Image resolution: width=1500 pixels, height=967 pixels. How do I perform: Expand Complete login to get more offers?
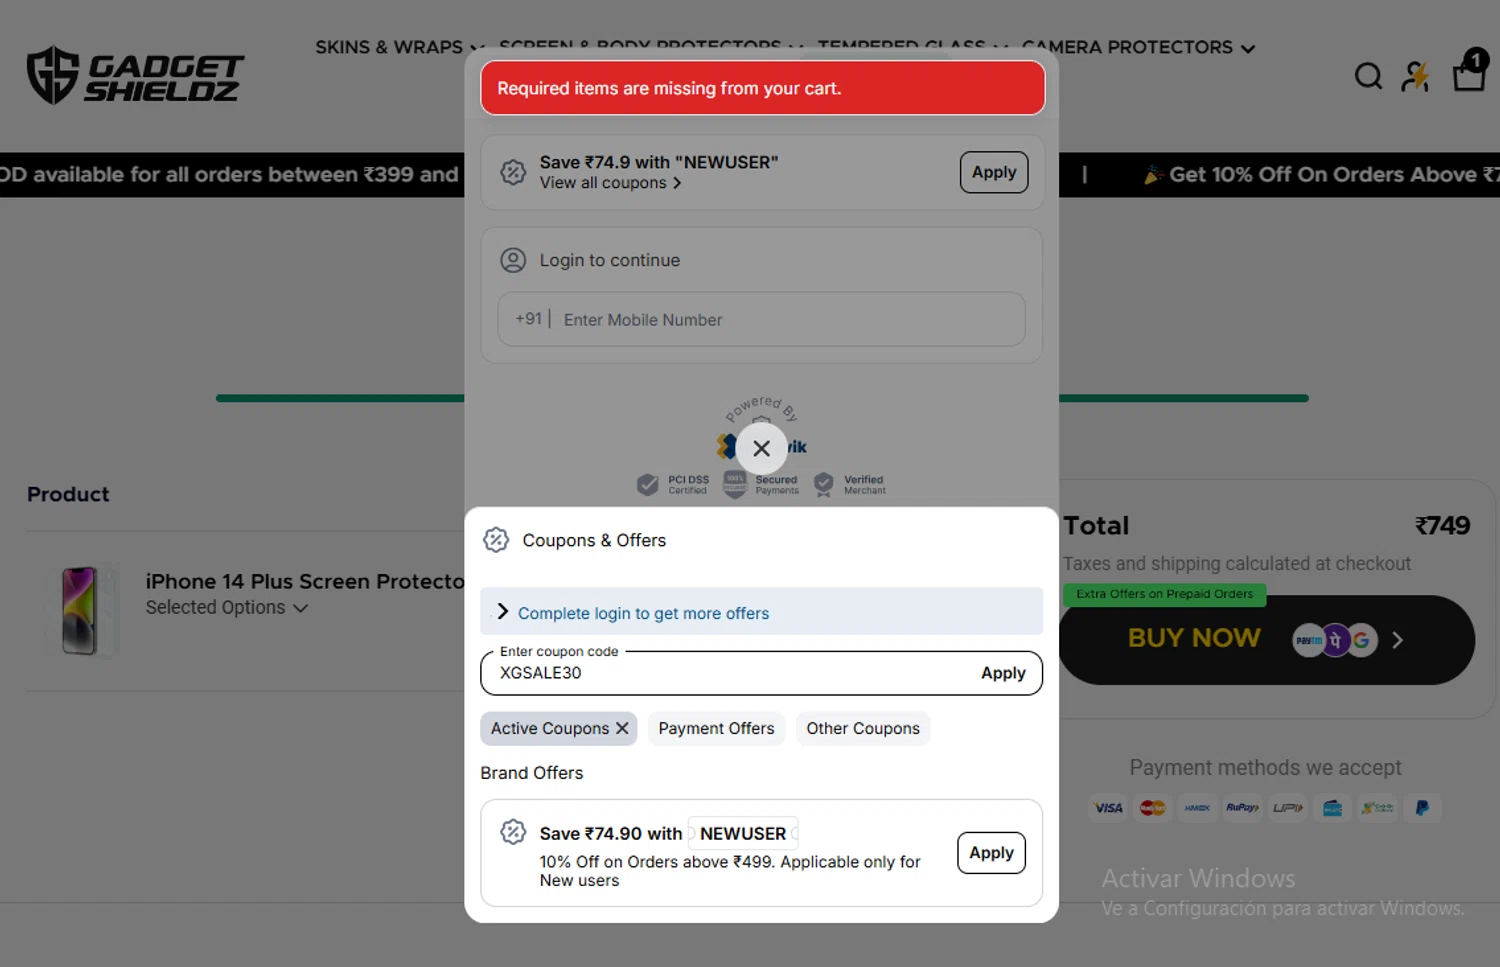point(761,612)
